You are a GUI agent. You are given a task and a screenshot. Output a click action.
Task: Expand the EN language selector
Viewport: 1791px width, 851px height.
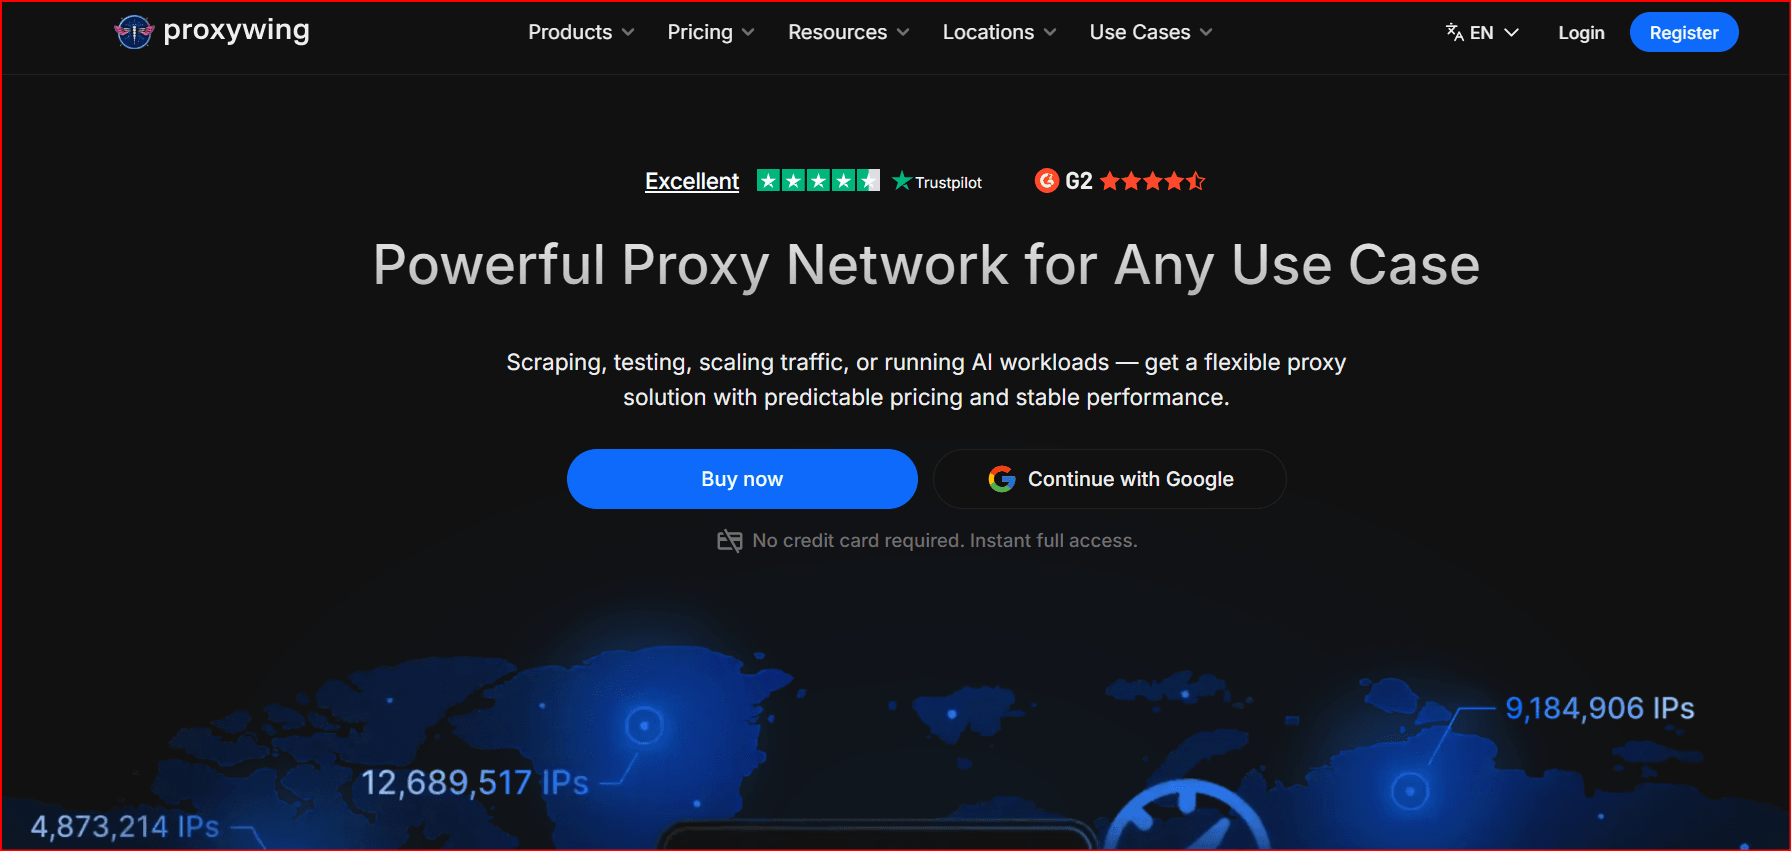[x=1482, y=32]
